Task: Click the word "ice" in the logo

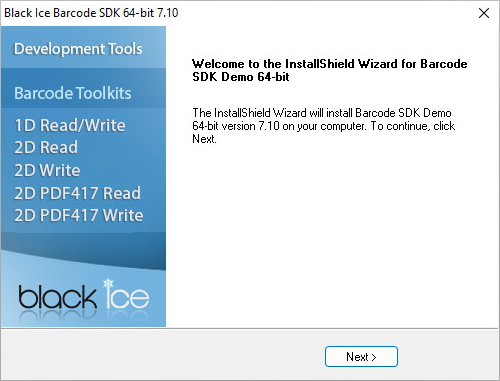Action: pyautogui.click(x=127, y=297)
